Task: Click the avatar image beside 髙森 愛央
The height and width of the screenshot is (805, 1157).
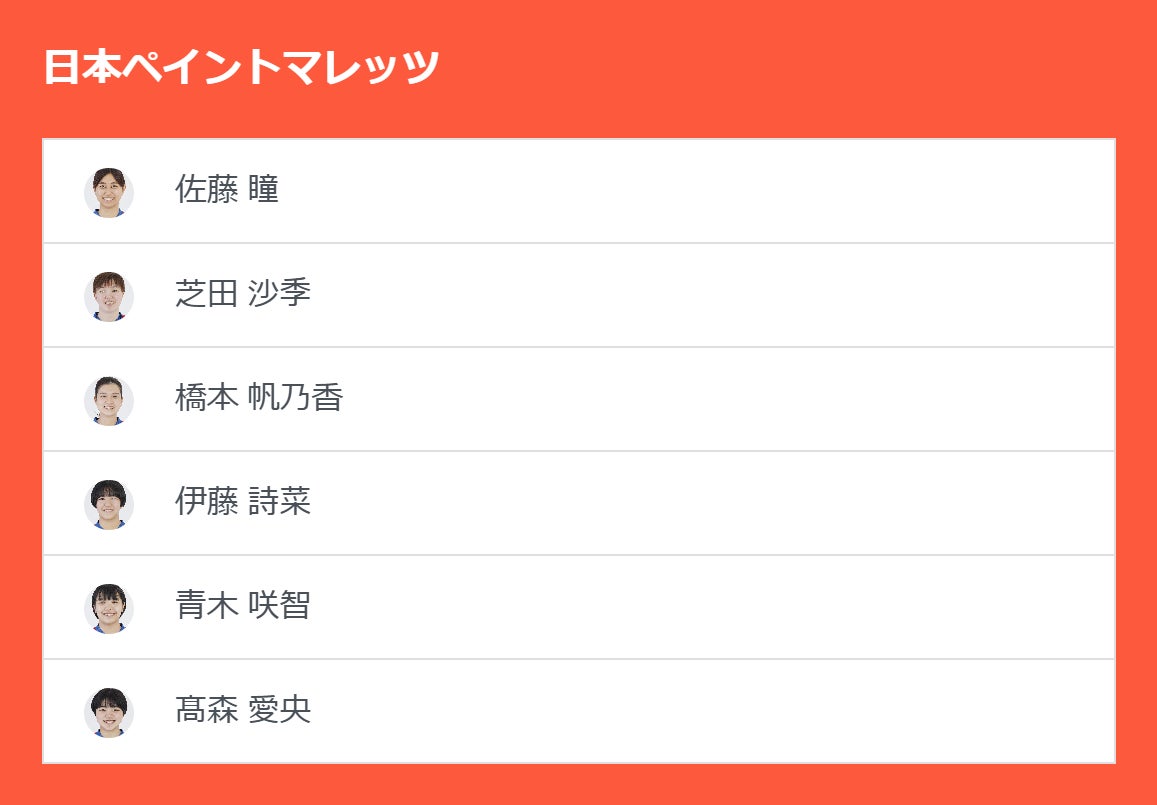Action: pos(108,712)
